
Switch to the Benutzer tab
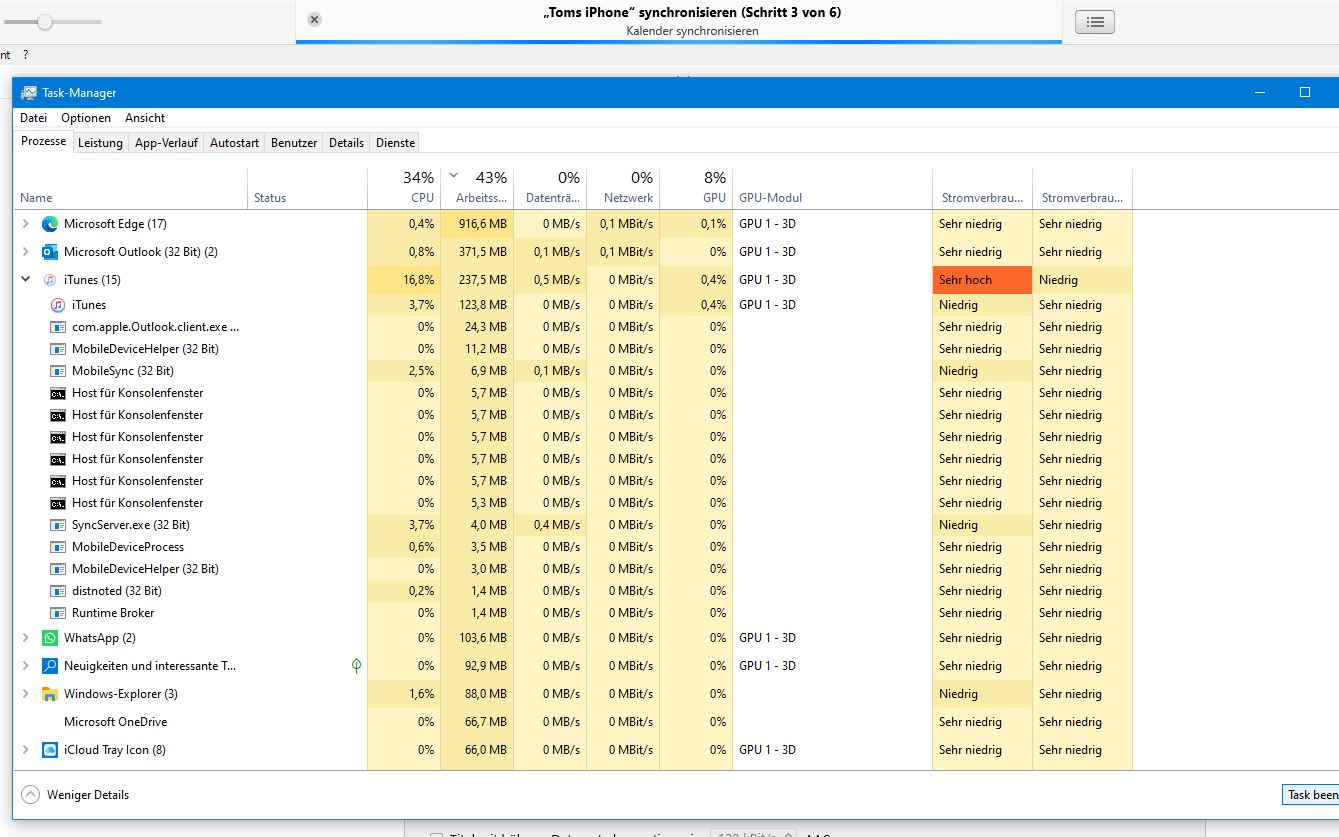click(294, 143)
